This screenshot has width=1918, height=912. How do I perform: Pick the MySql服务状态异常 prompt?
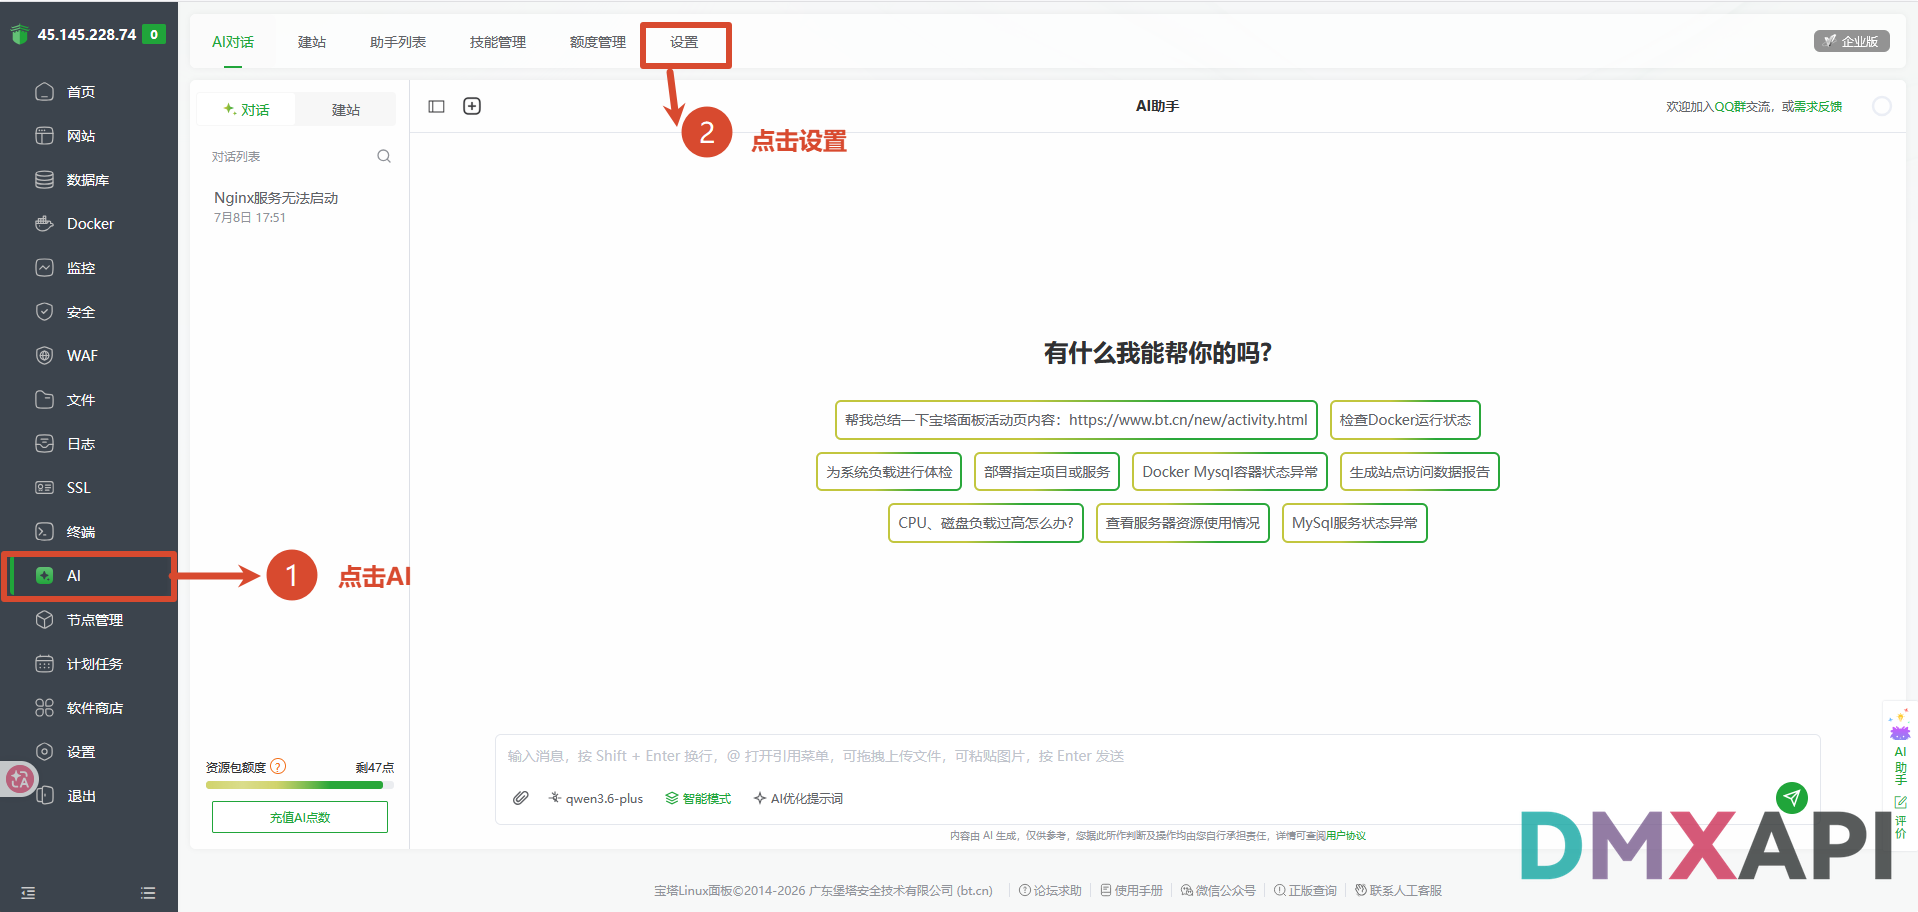tap(1355, 523)
